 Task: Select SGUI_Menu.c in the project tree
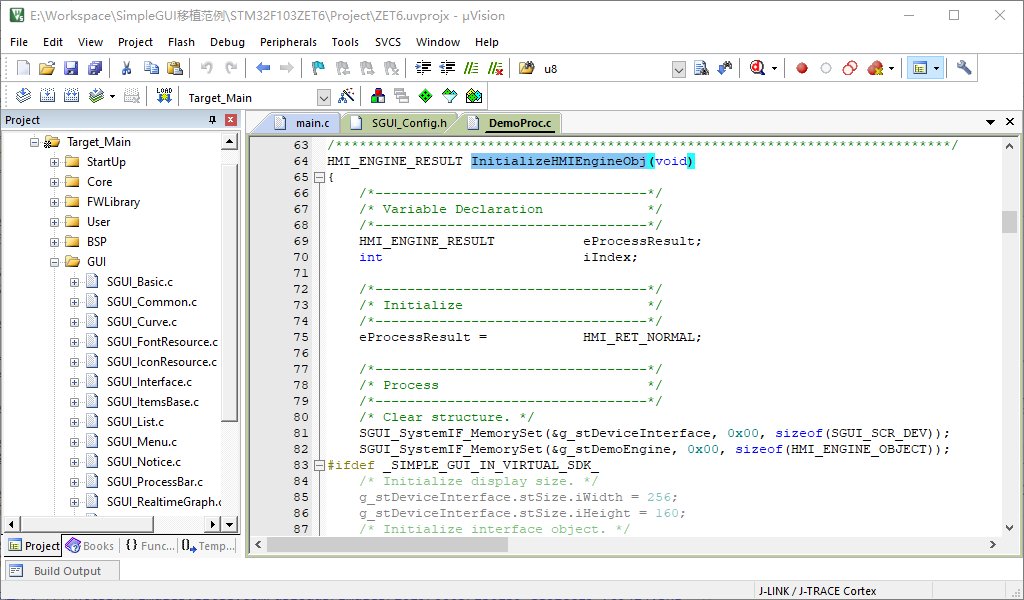point(142,442)
